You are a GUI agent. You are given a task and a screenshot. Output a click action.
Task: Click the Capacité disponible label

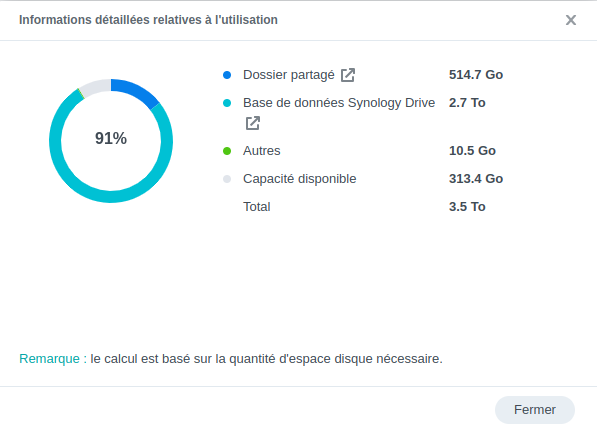coord(300,179)
